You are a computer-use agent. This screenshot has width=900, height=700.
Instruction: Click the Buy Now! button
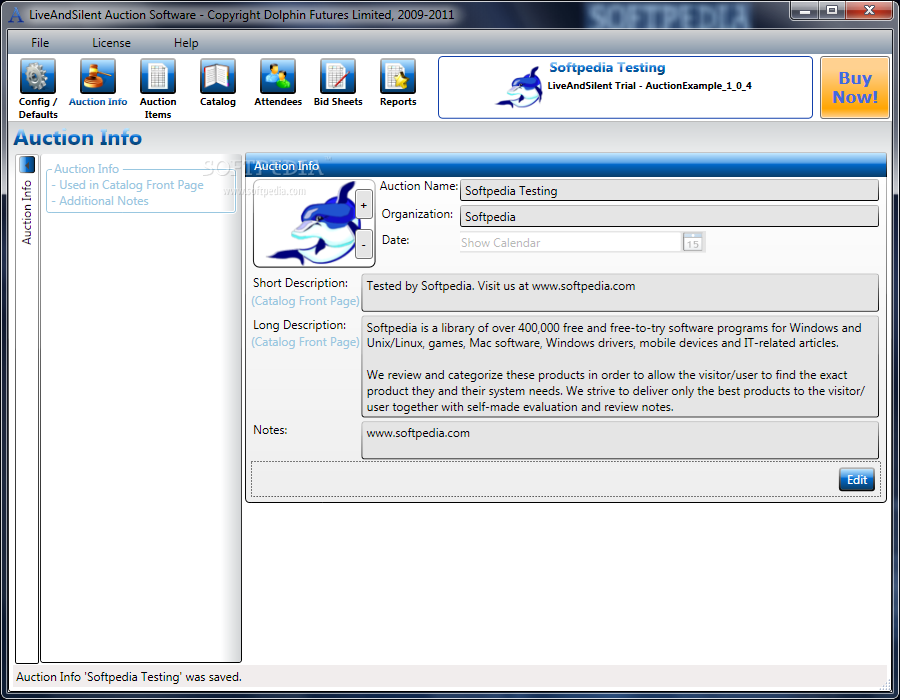pyautogui.click(x=855, y=87)
